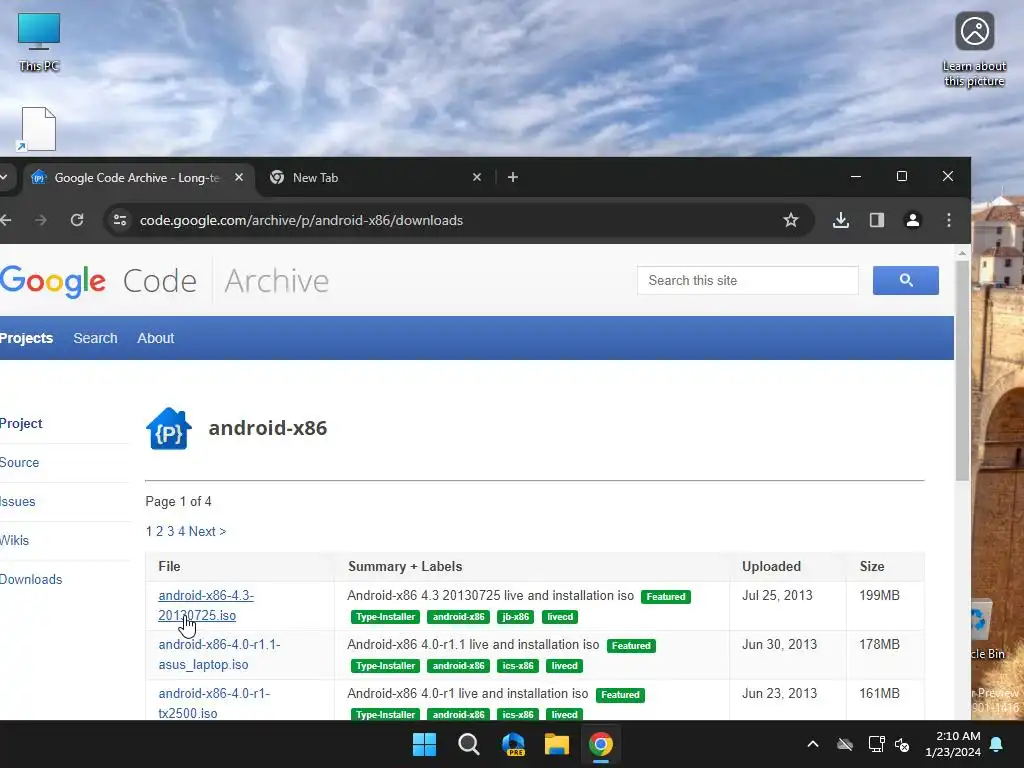Click livecd label in 4.3 row

(x=560, y=616)
